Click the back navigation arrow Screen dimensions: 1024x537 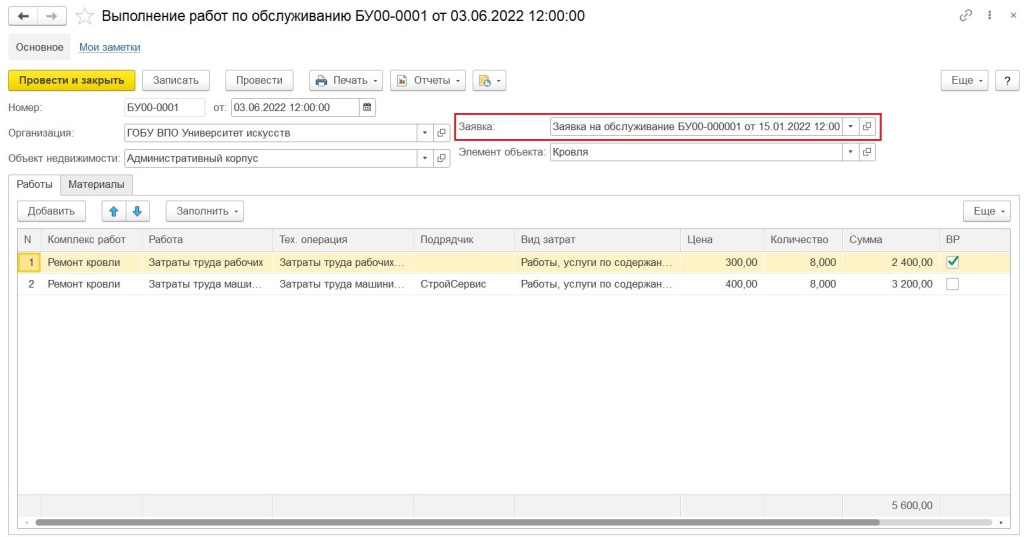coord(24,16)
